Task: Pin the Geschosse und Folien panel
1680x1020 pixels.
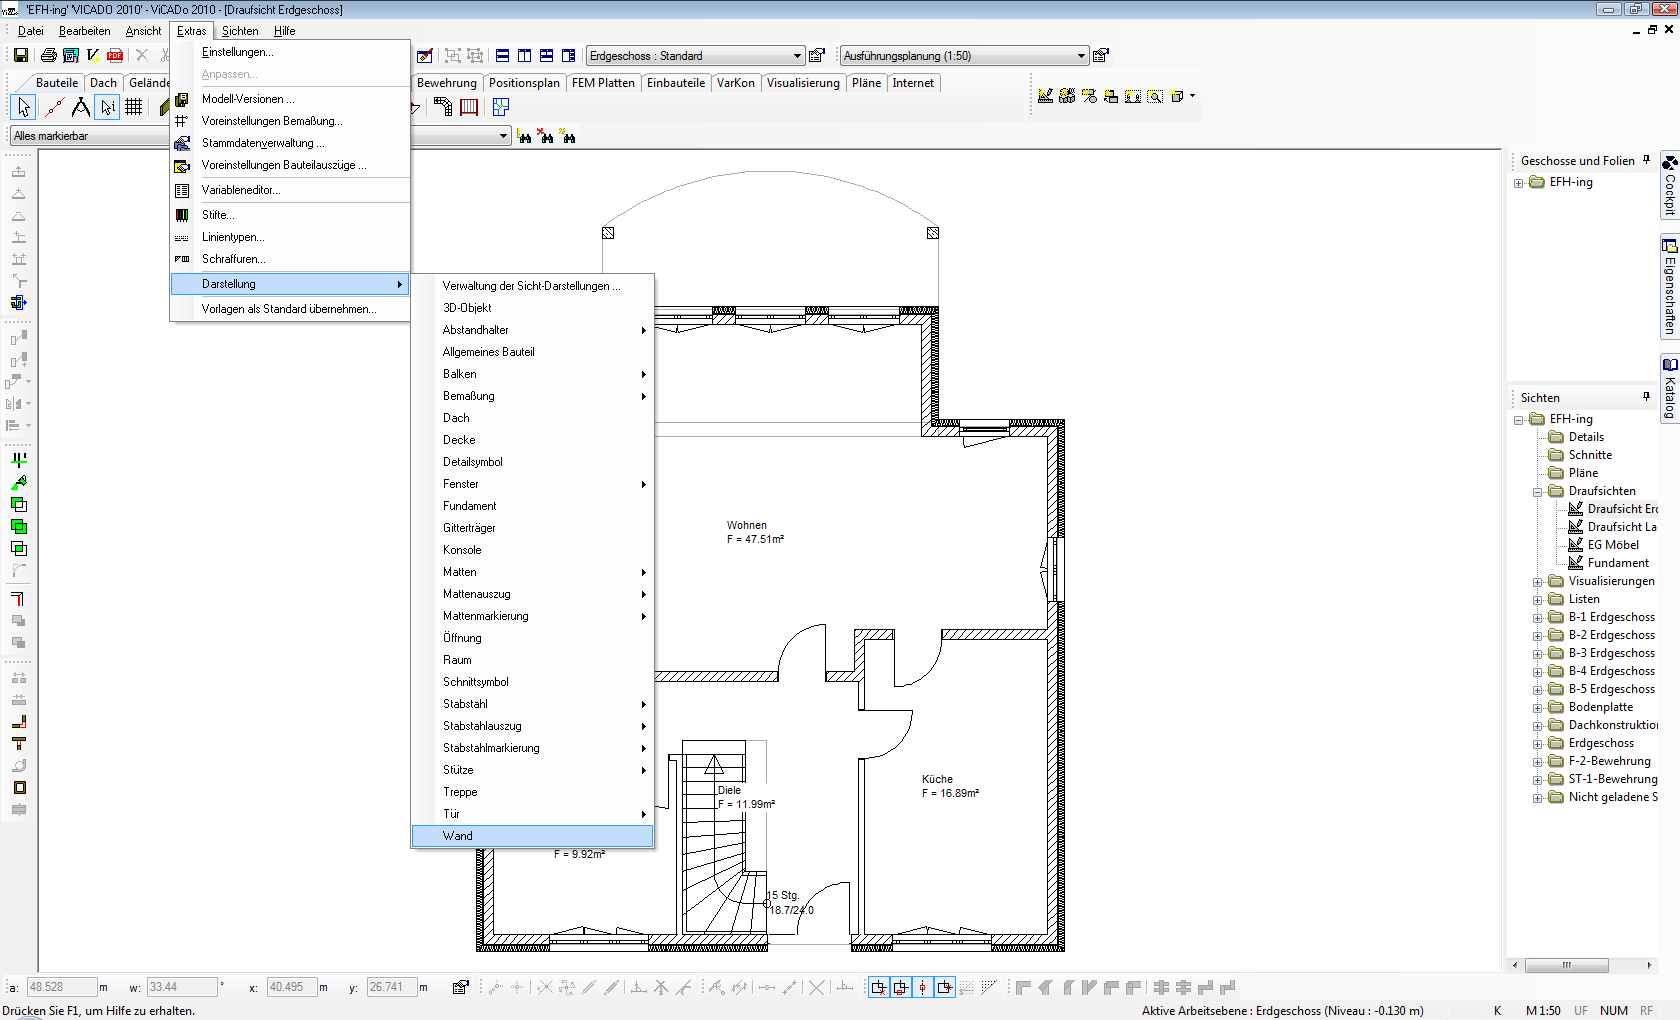Action: point(1646,160)
